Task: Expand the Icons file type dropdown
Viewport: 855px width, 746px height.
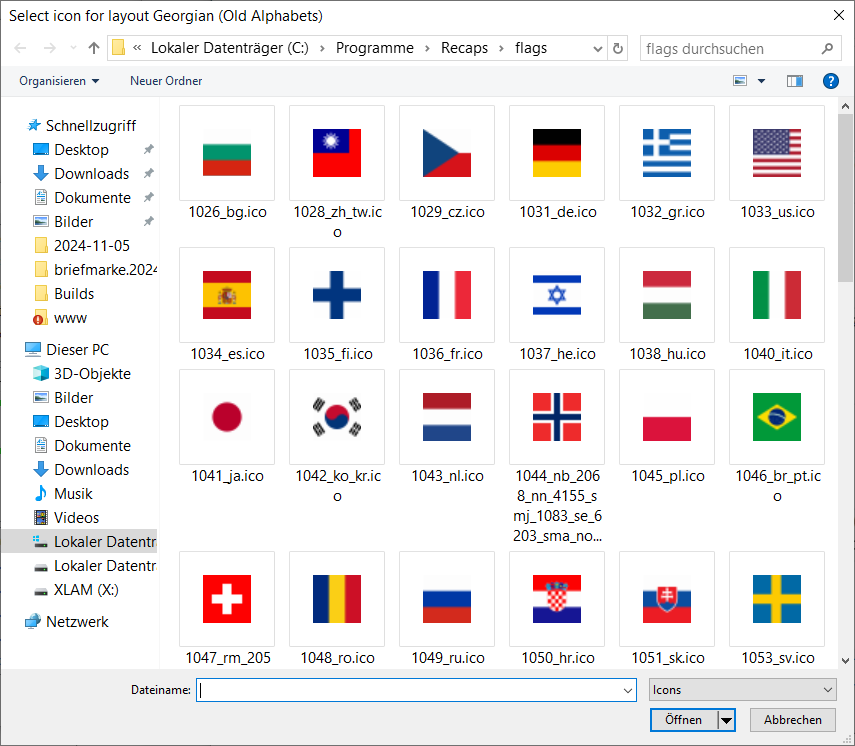Action: [x=827, y=690]
